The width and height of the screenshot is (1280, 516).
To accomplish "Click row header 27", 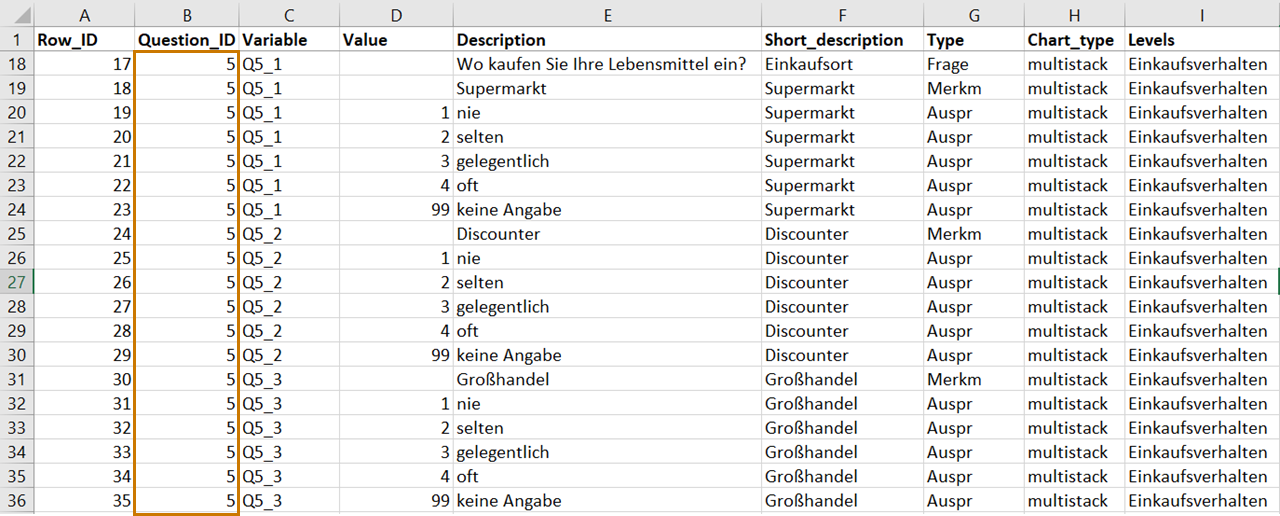I will pos(17,282).
